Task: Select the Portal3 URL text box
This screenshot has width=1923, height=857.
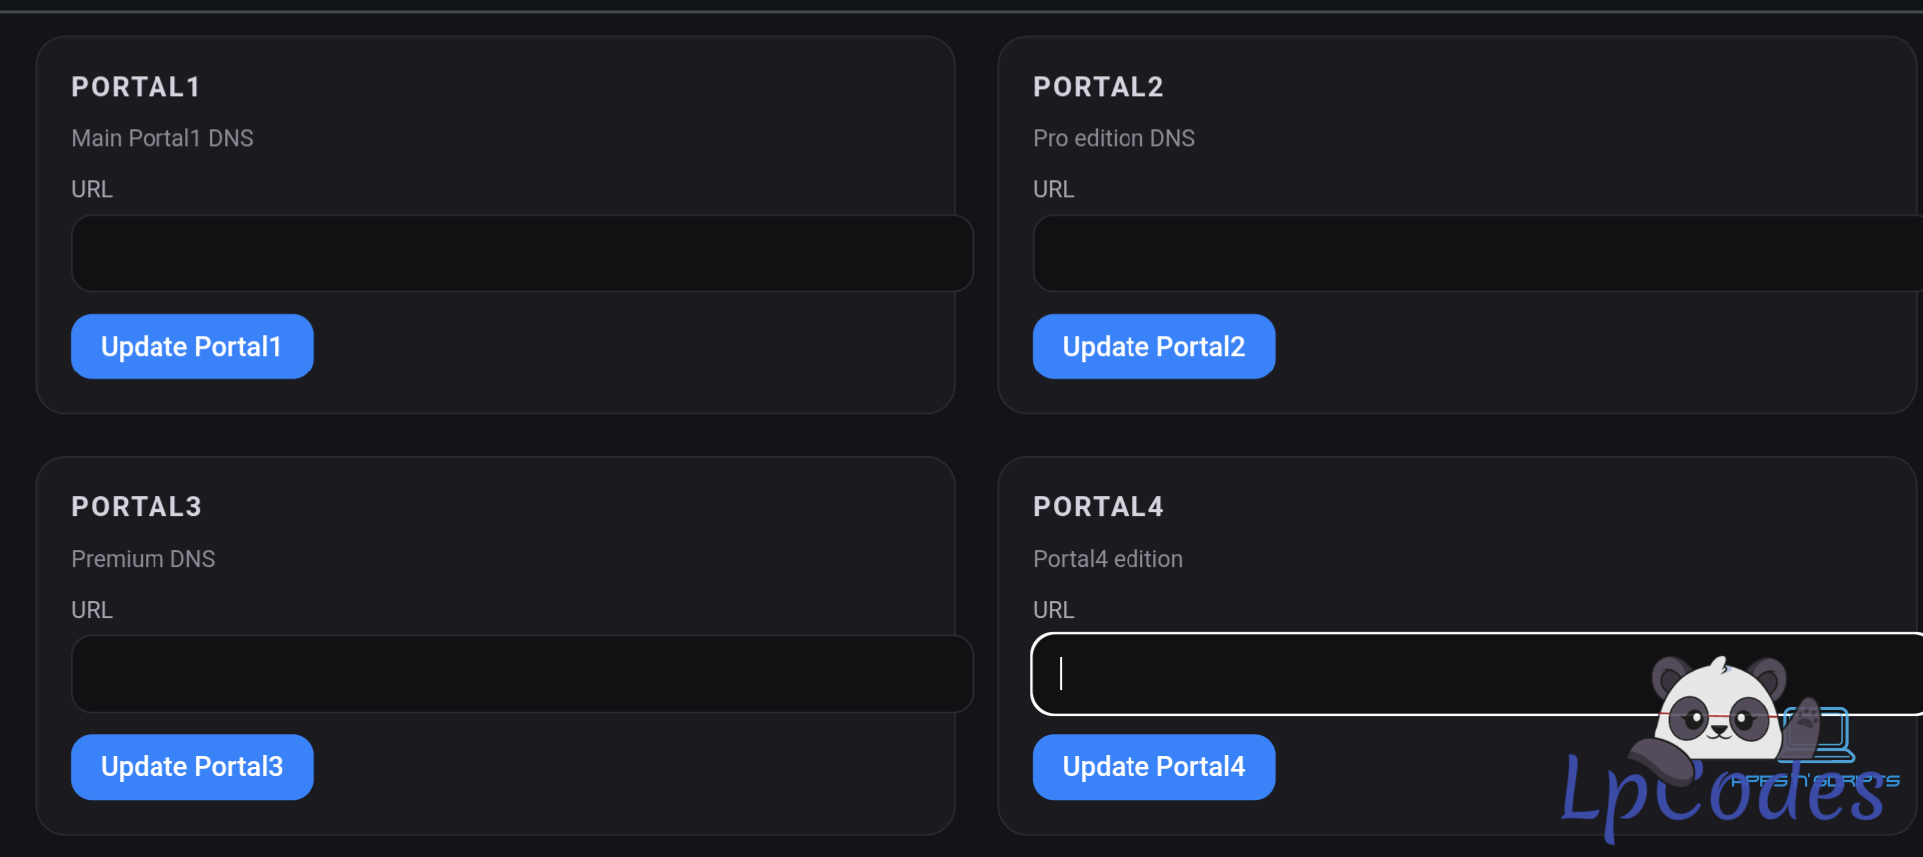Action: point(522,674)
